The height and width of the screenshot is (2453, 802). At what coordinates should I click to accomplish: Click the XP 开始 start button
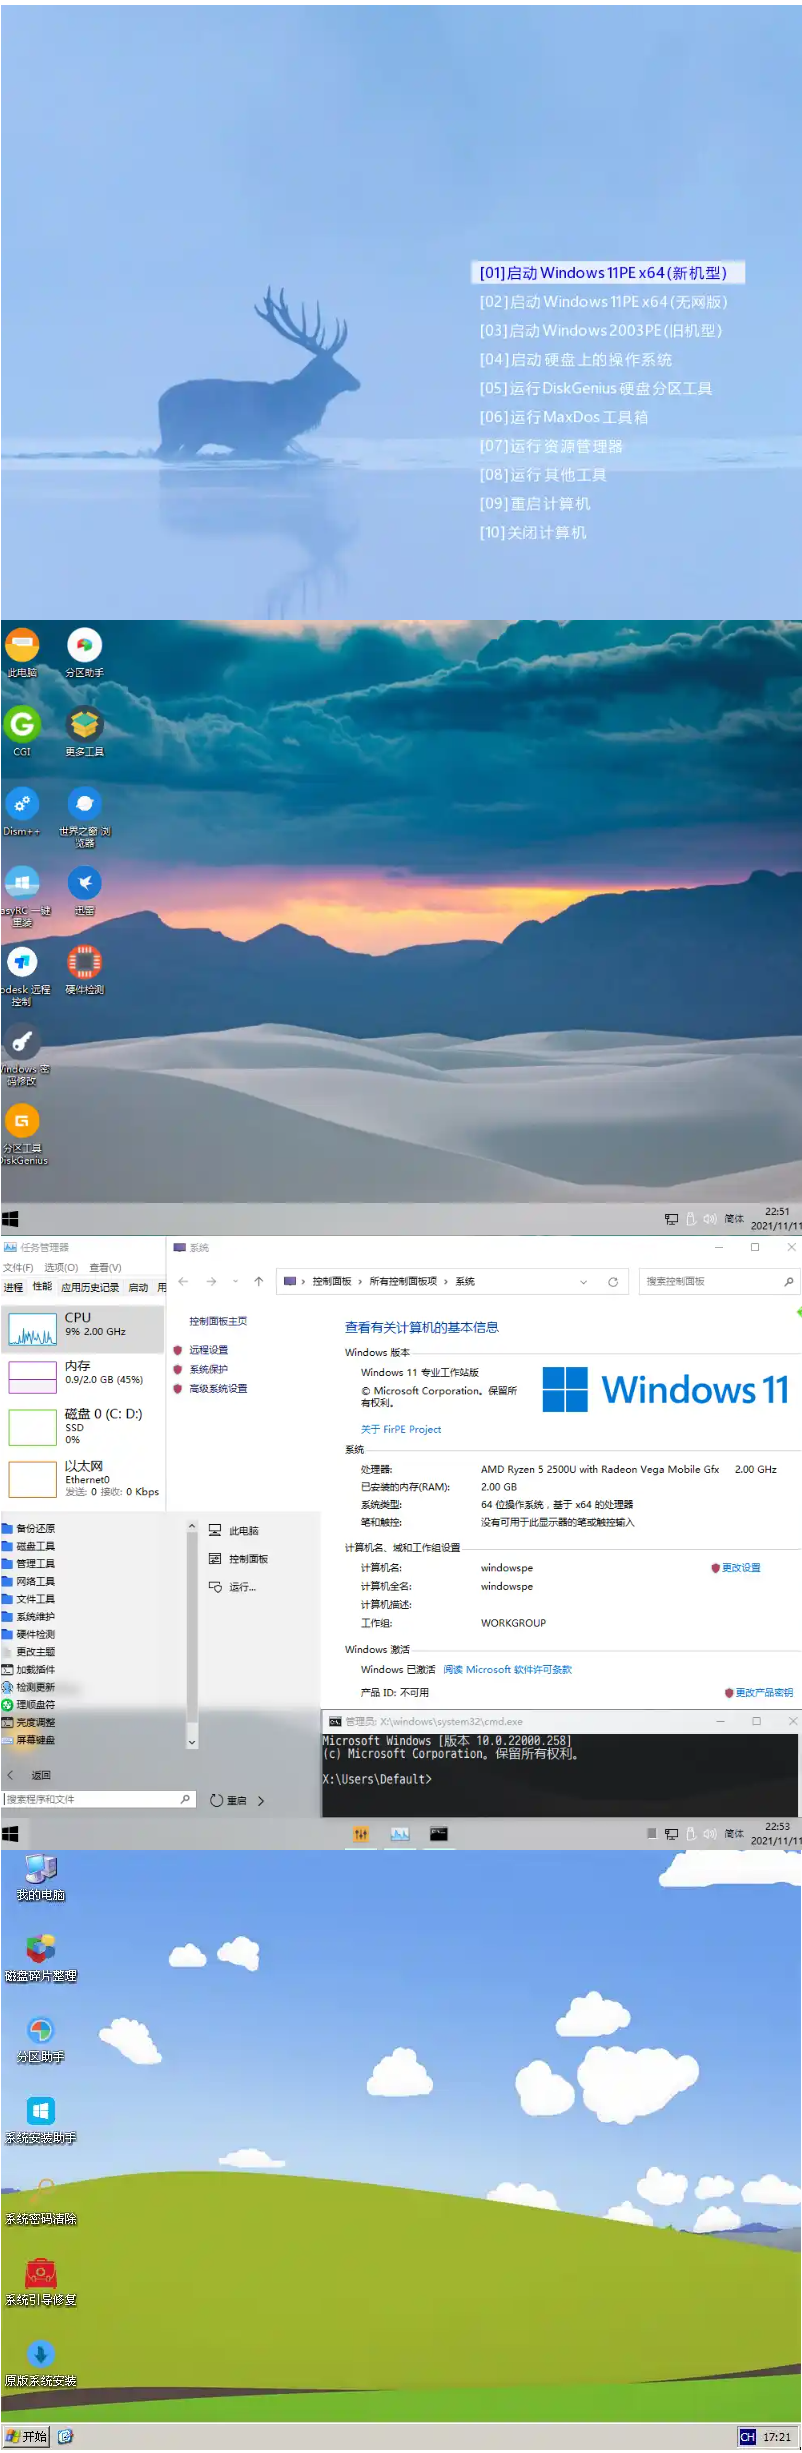(26, 2437)
